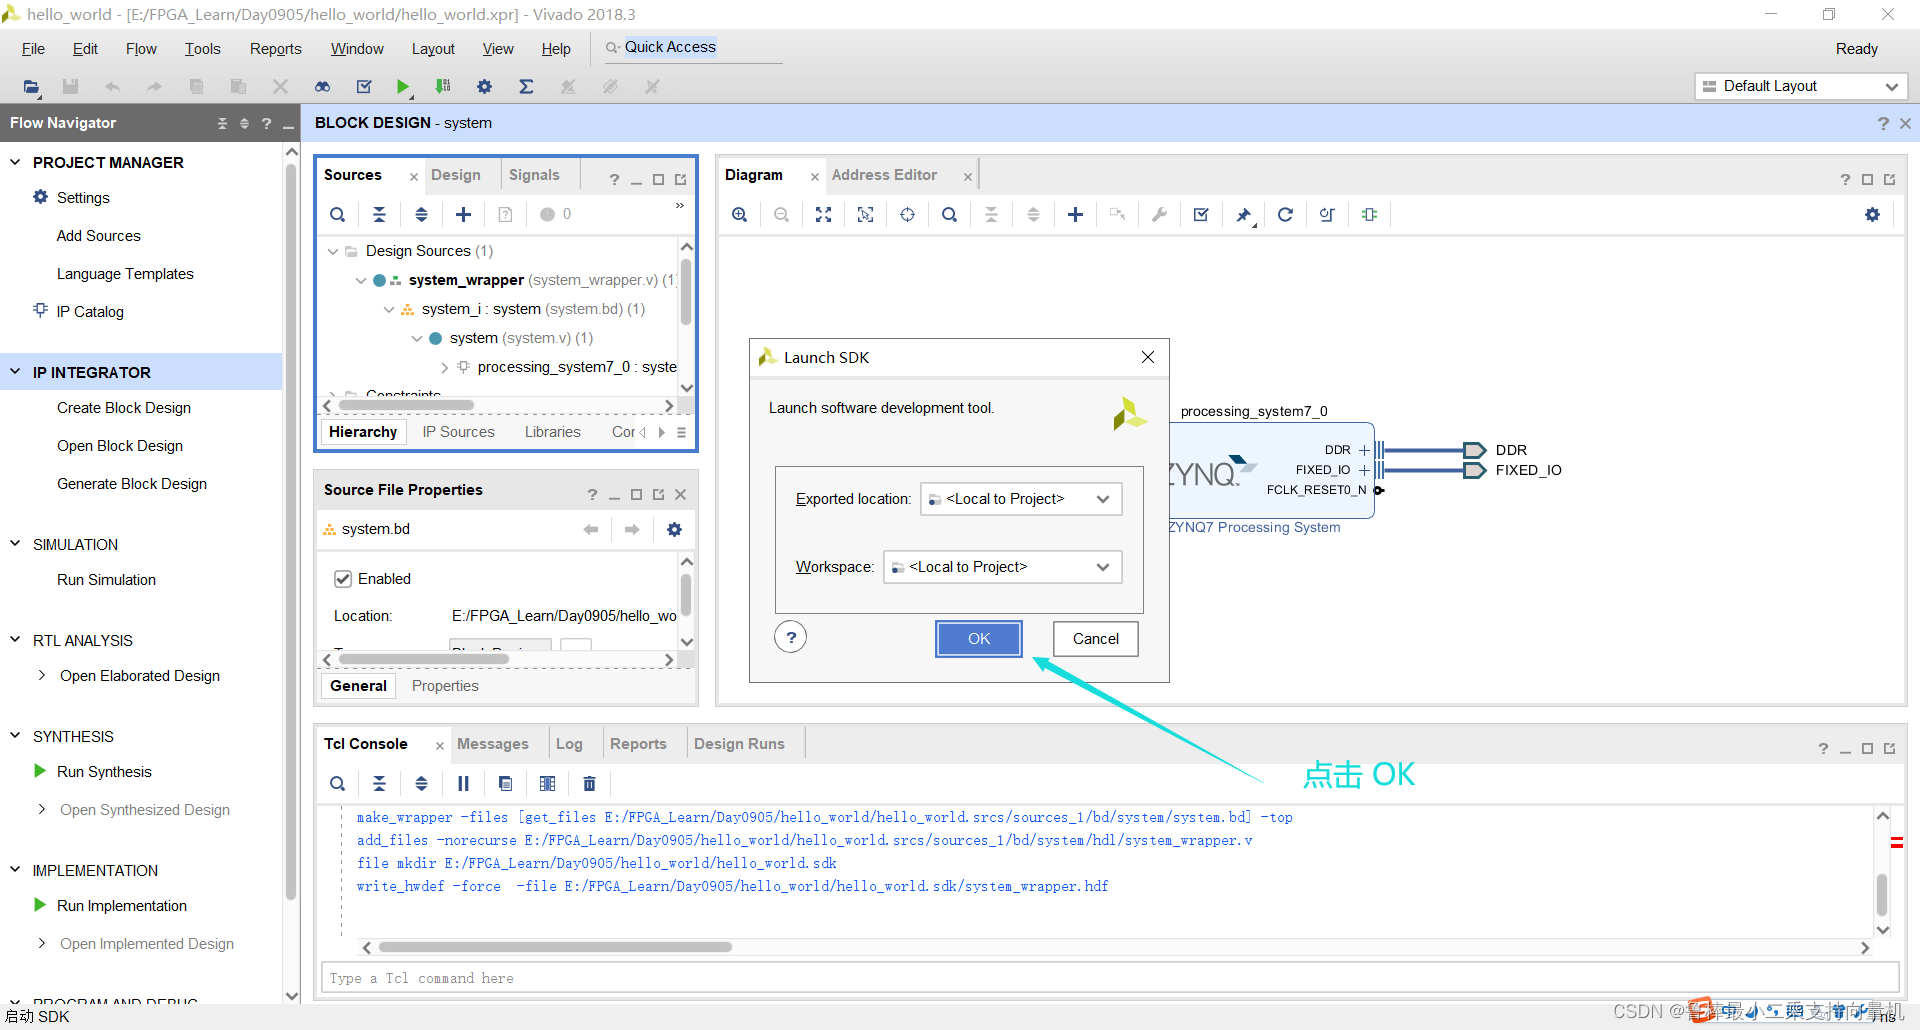
Task: Click wrench customize block icon
Action: coord(1159,214)
